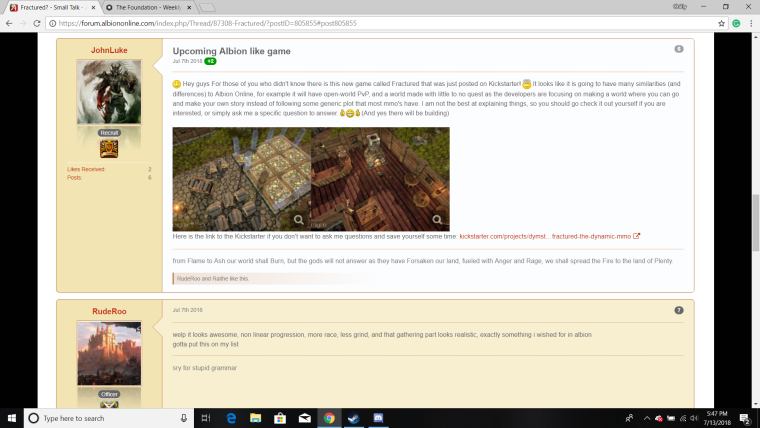Click JohnLuke's gold shield trophy icon
The width and height of the screenshot is (760, 428).
tap(109, 149)
